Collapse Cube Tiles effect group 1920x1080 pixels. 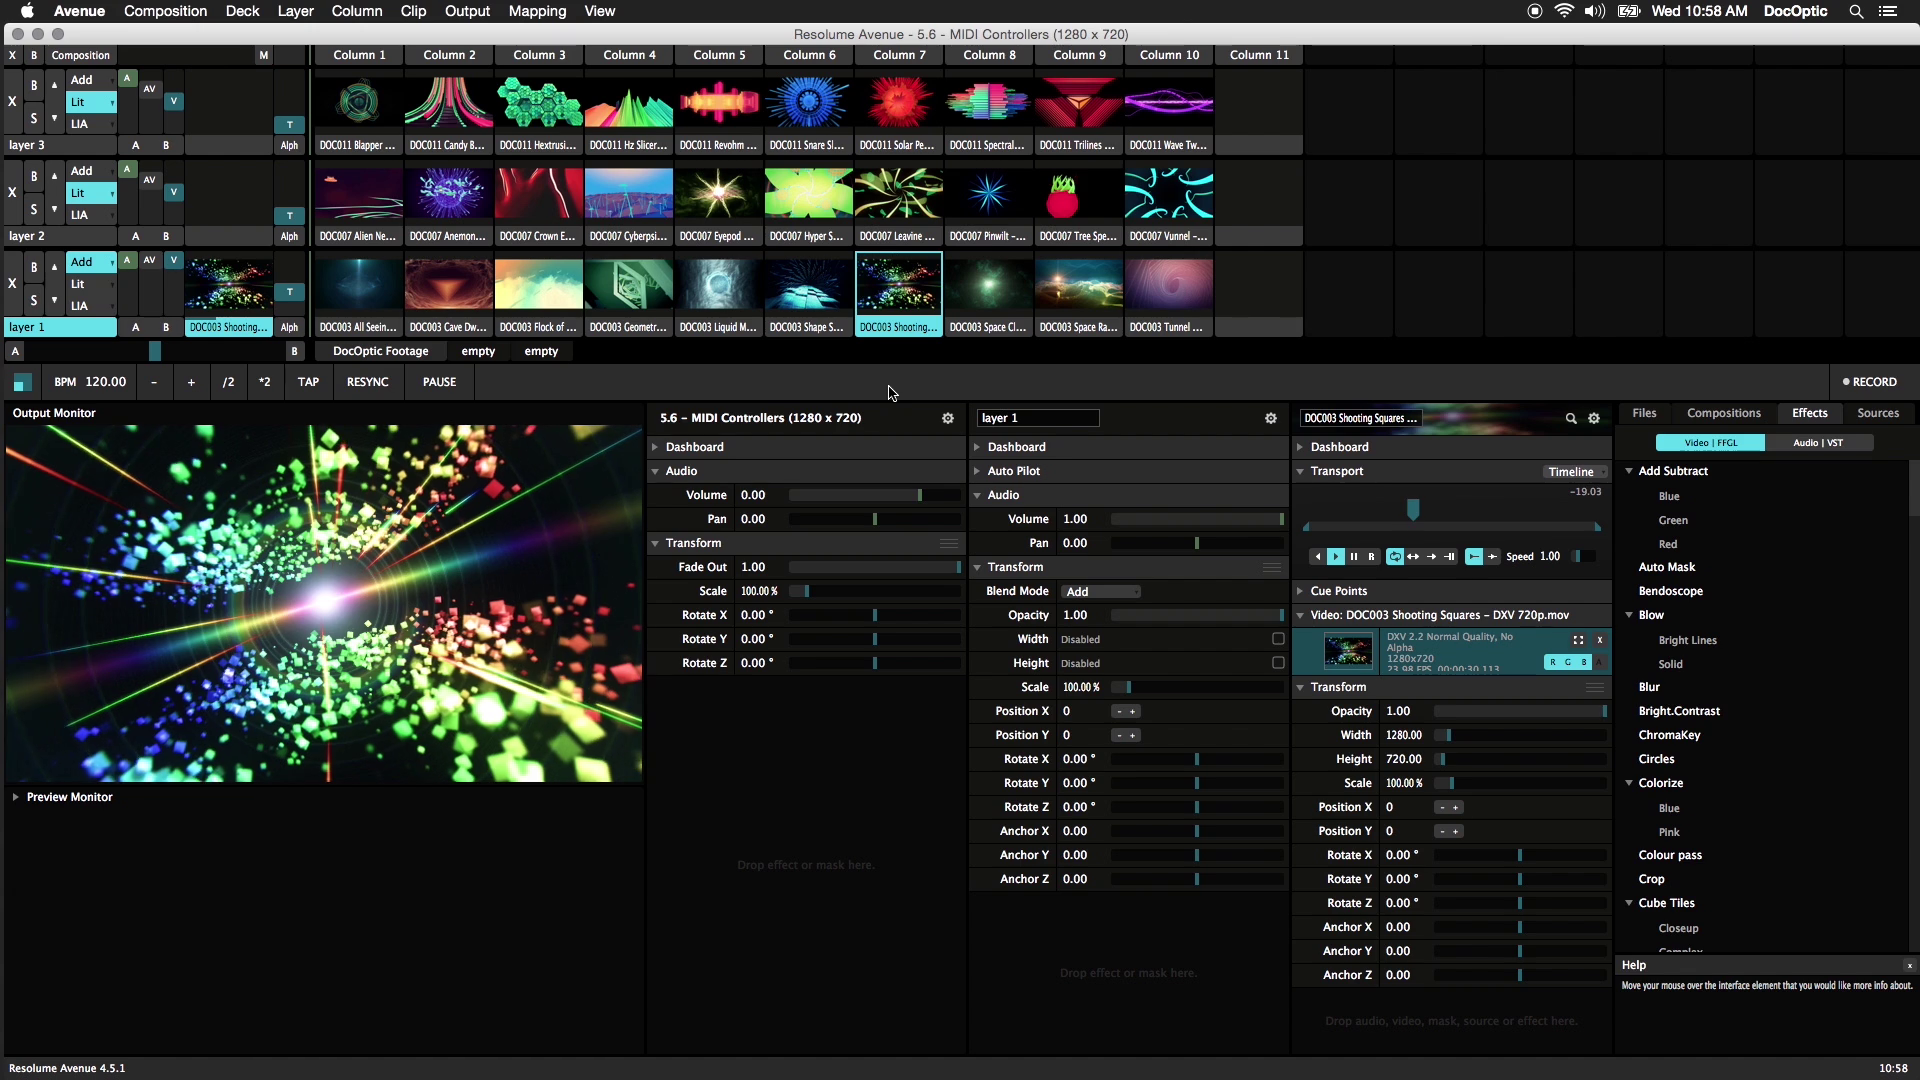pyautogui.click(x=1629, y=903)
